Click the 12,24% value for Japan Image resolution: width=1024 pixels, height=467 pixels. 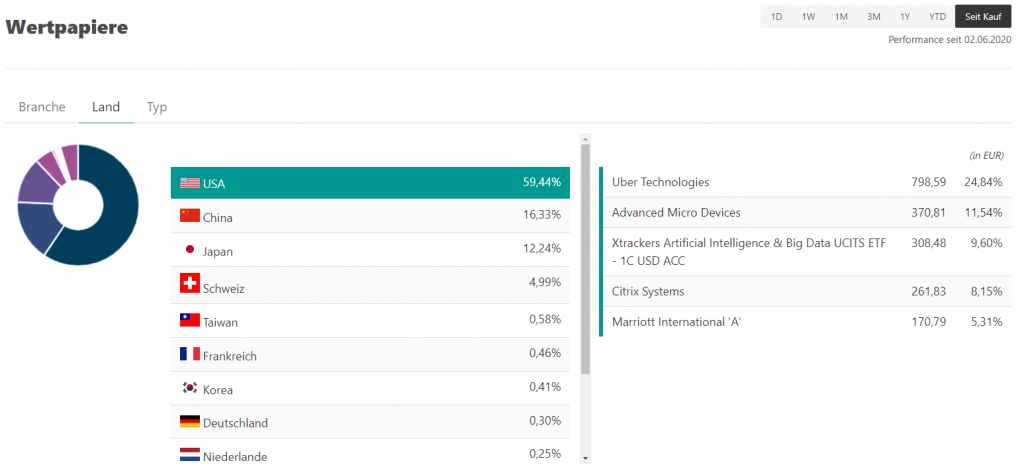[542, 249]
